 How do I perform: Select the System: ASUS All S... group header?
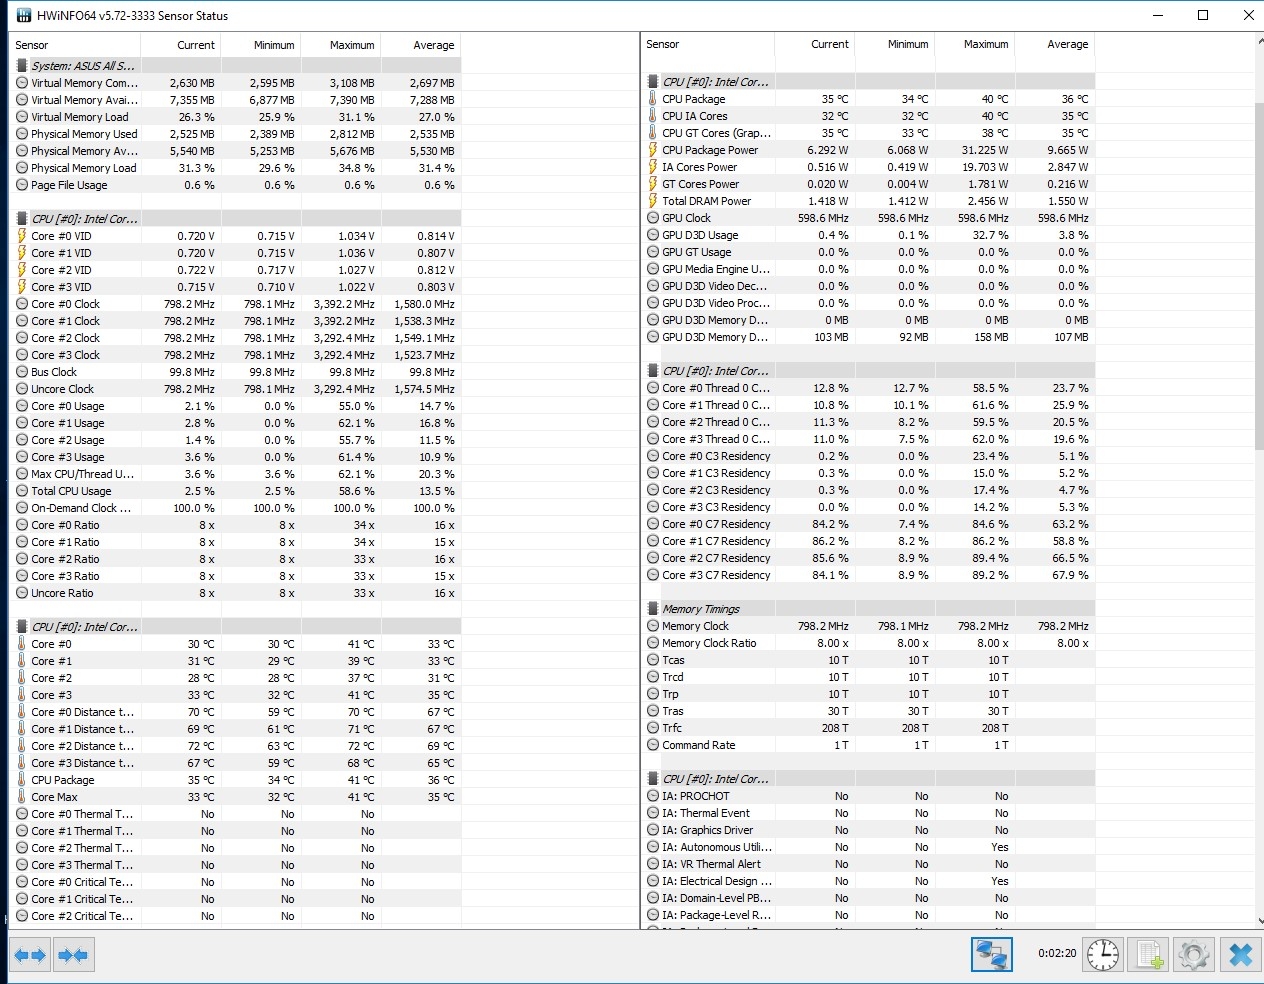235,66
